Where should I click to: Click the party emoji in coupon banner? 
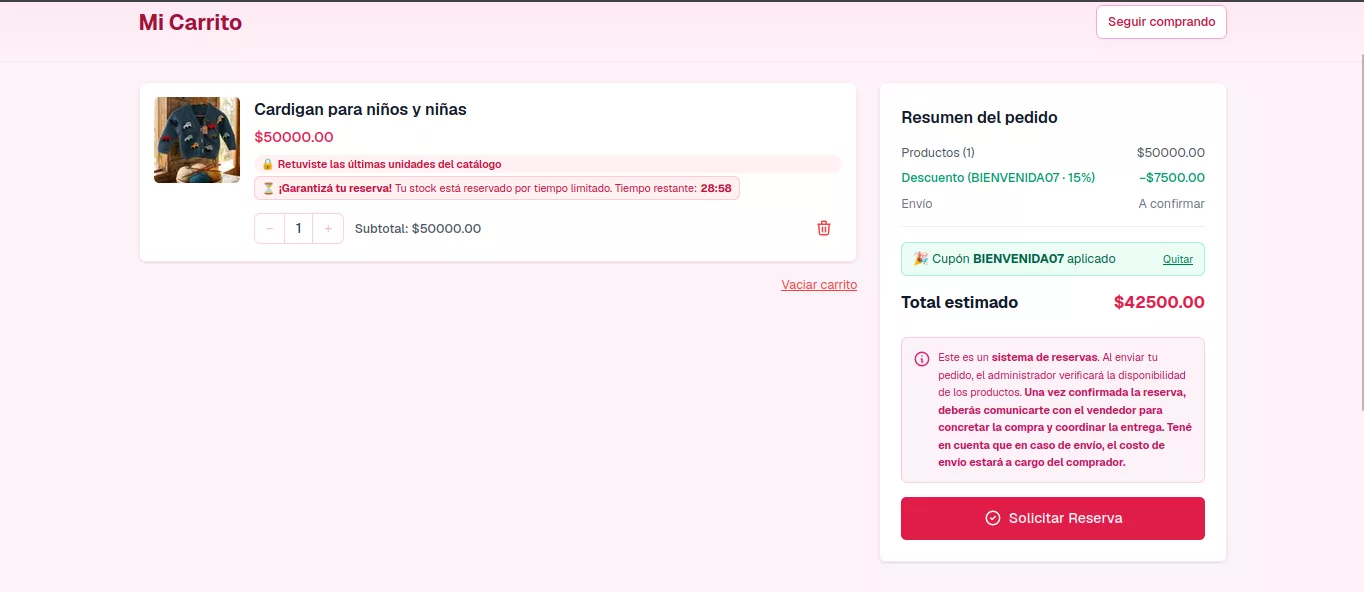coord(921,258)
